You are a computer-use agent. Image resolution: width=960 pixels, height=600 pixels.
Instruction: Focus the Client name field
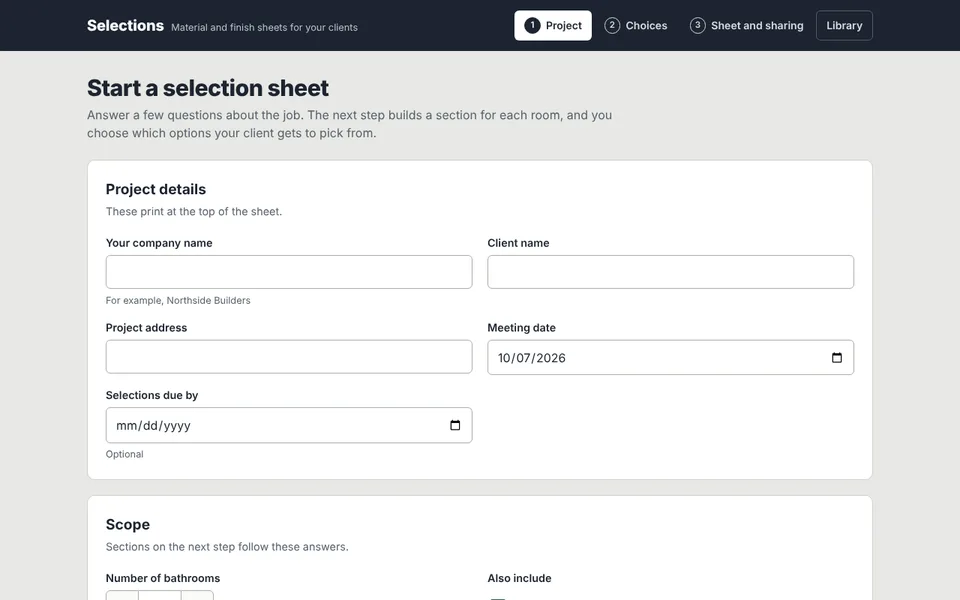point(670,272)
